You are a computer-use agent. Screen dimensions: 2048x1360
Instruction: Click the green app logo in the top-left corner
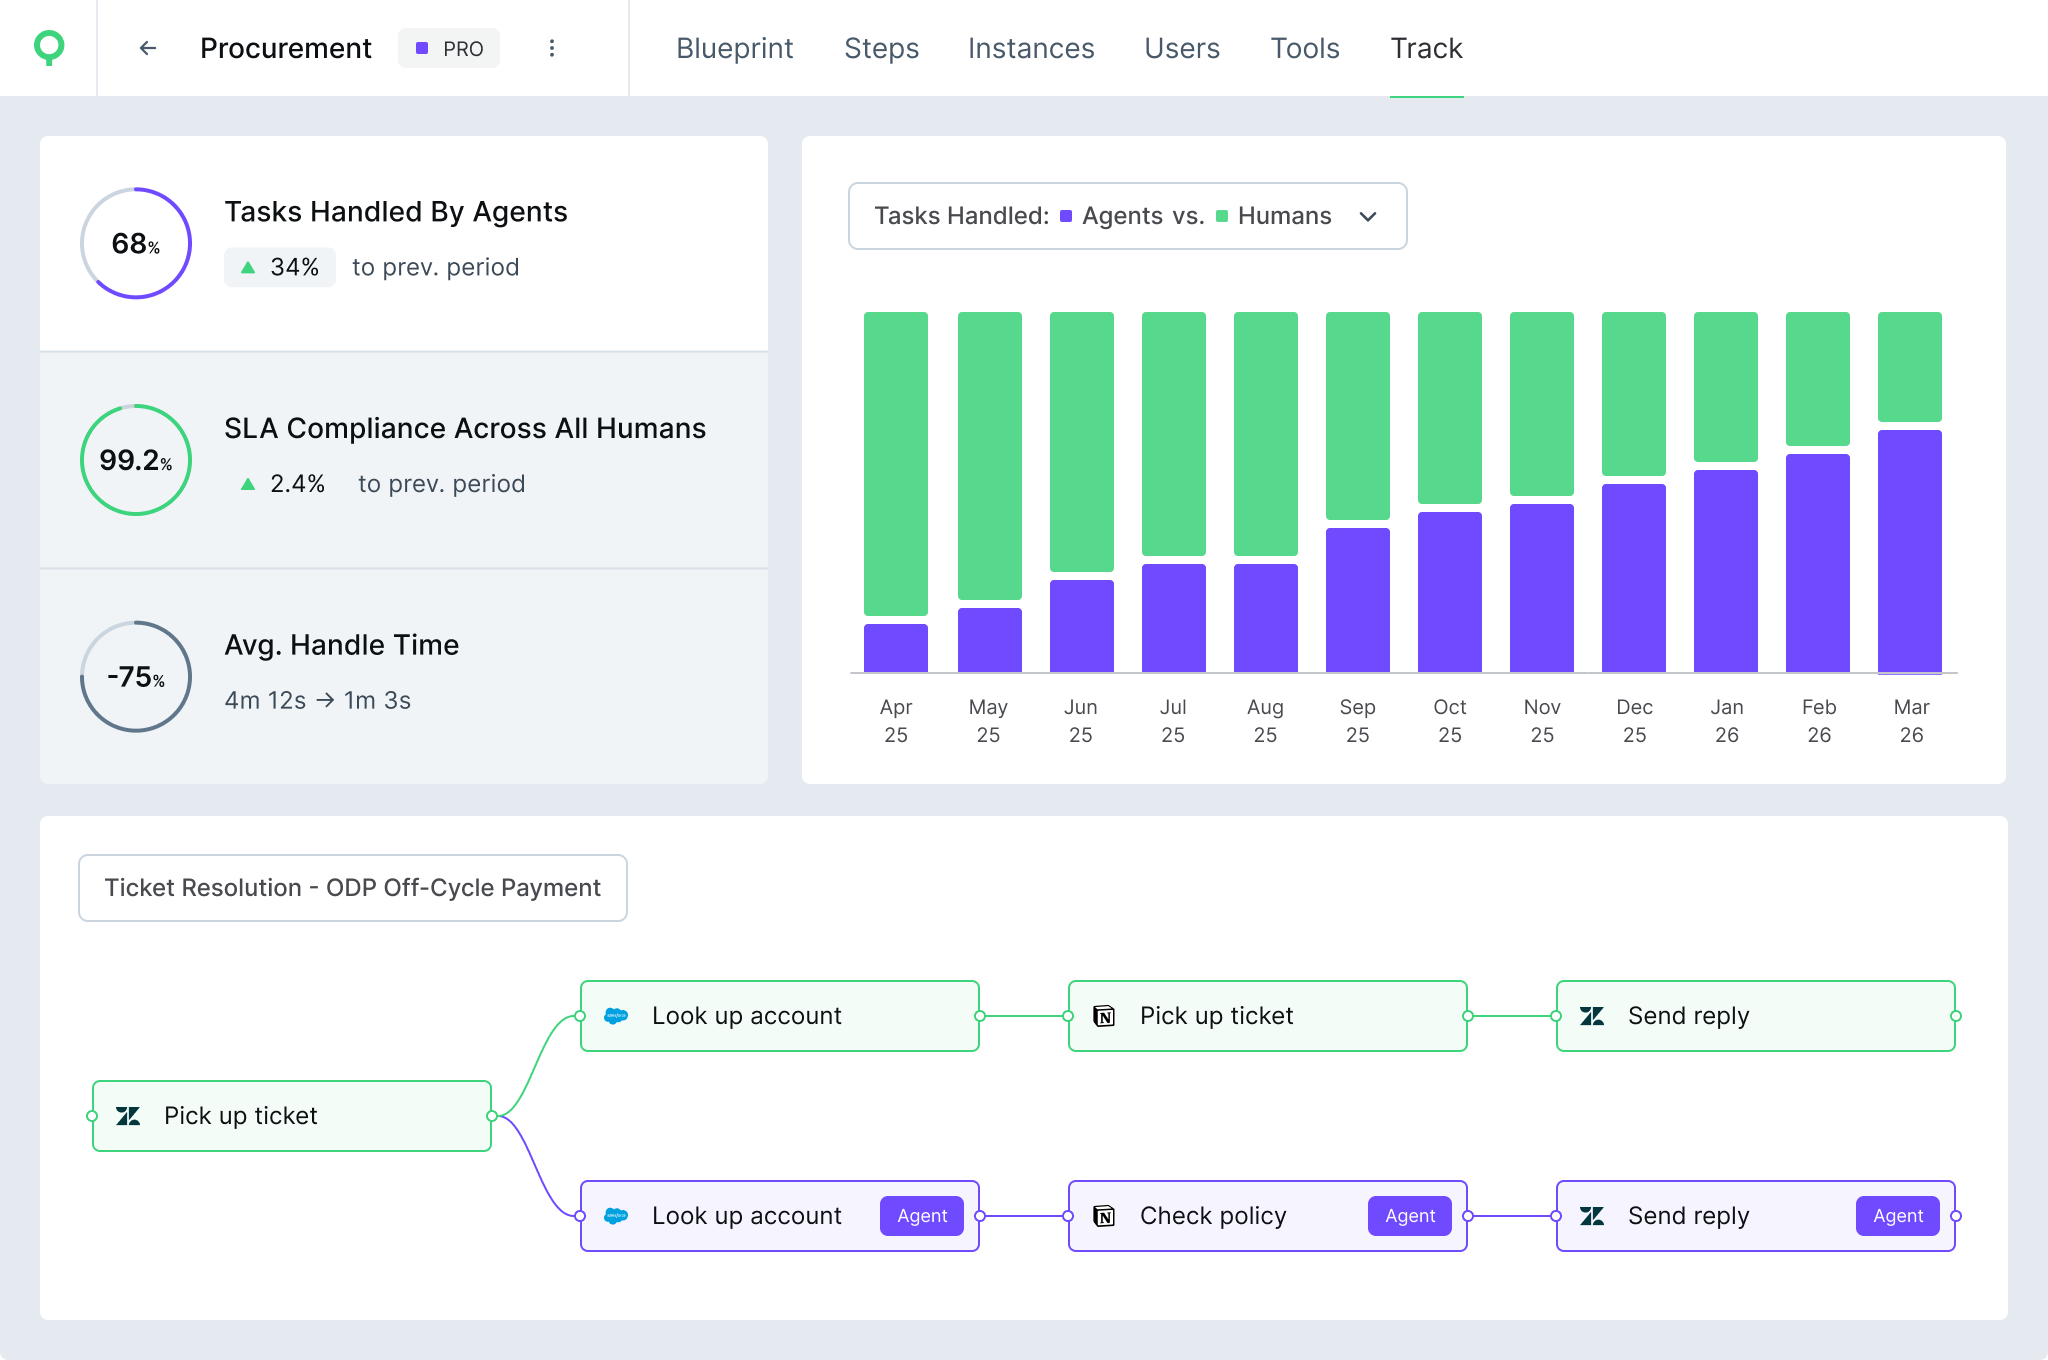coord(47,47)
